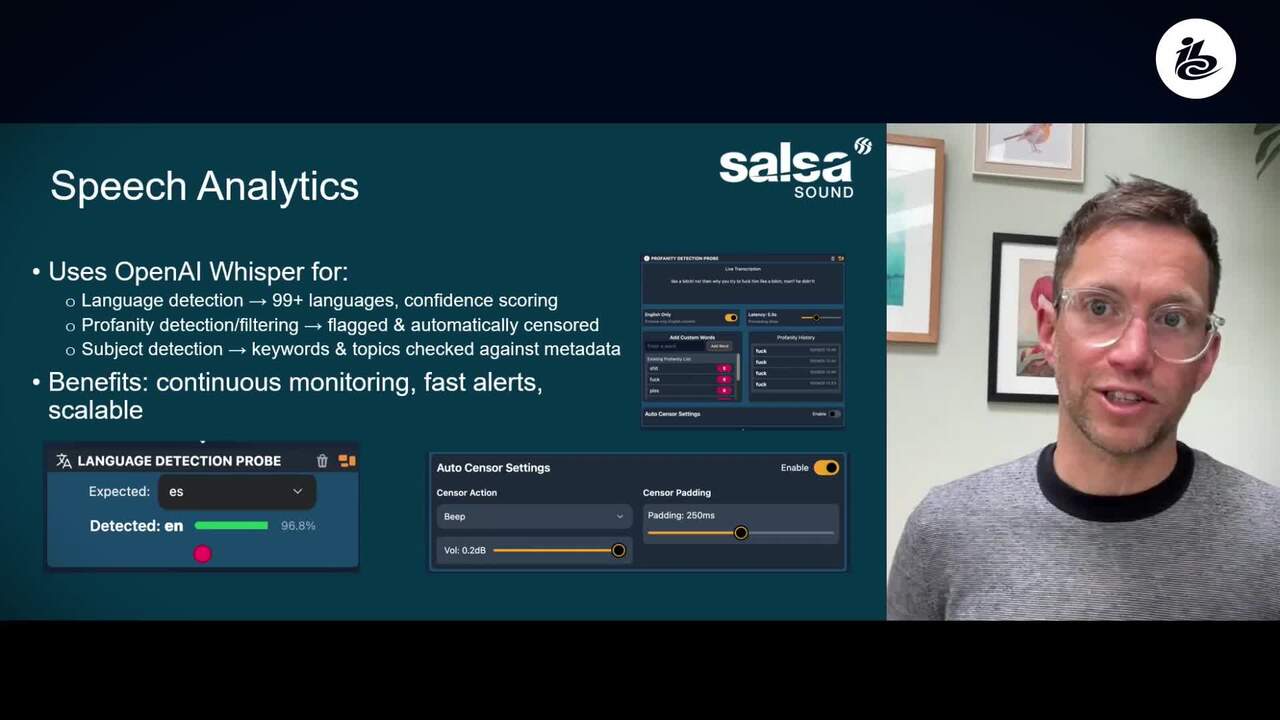Click the IBC logo in top corner

coord(1196,58)
